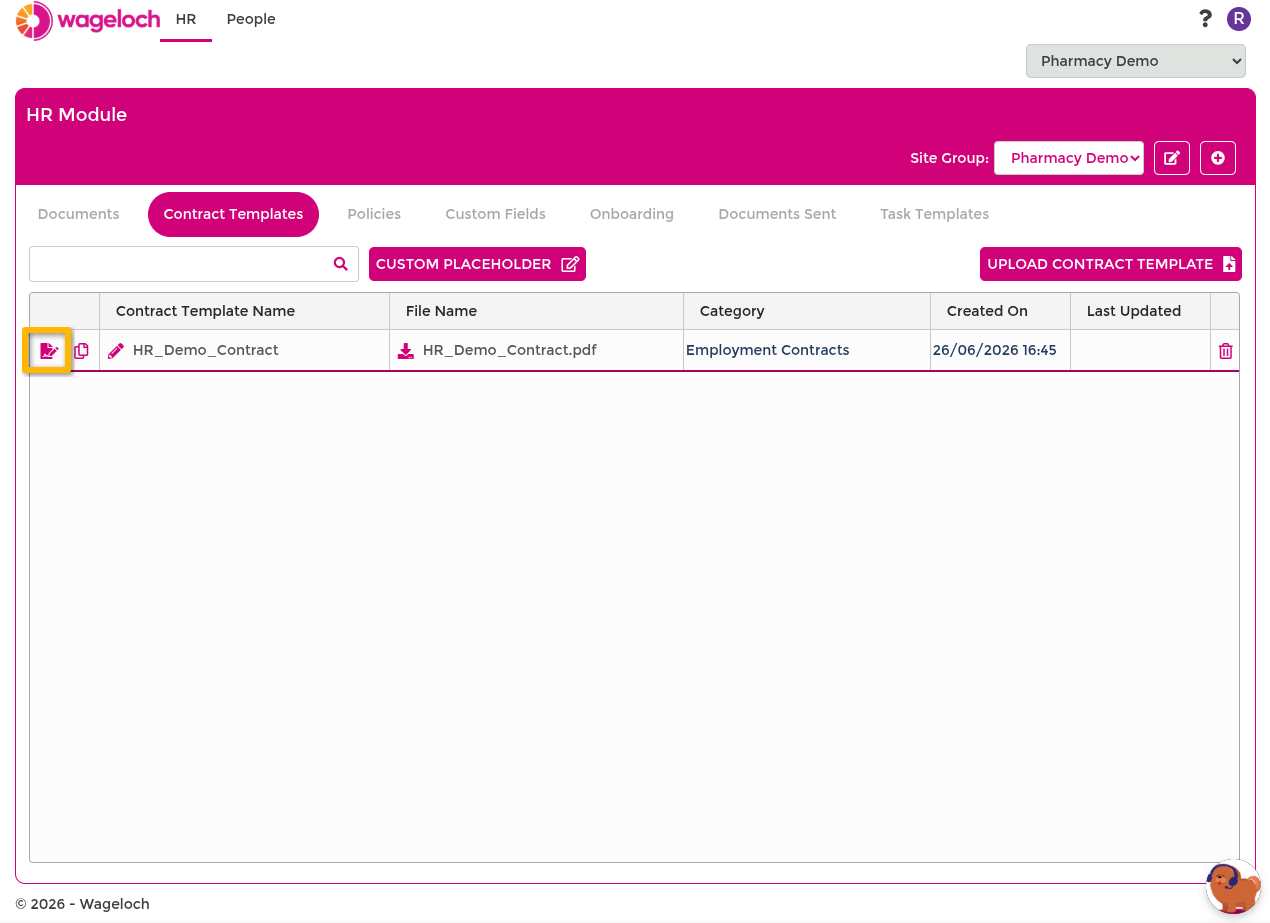
Task: Edit the site group with the pencil-square icon
Action: click(1172, 158)
